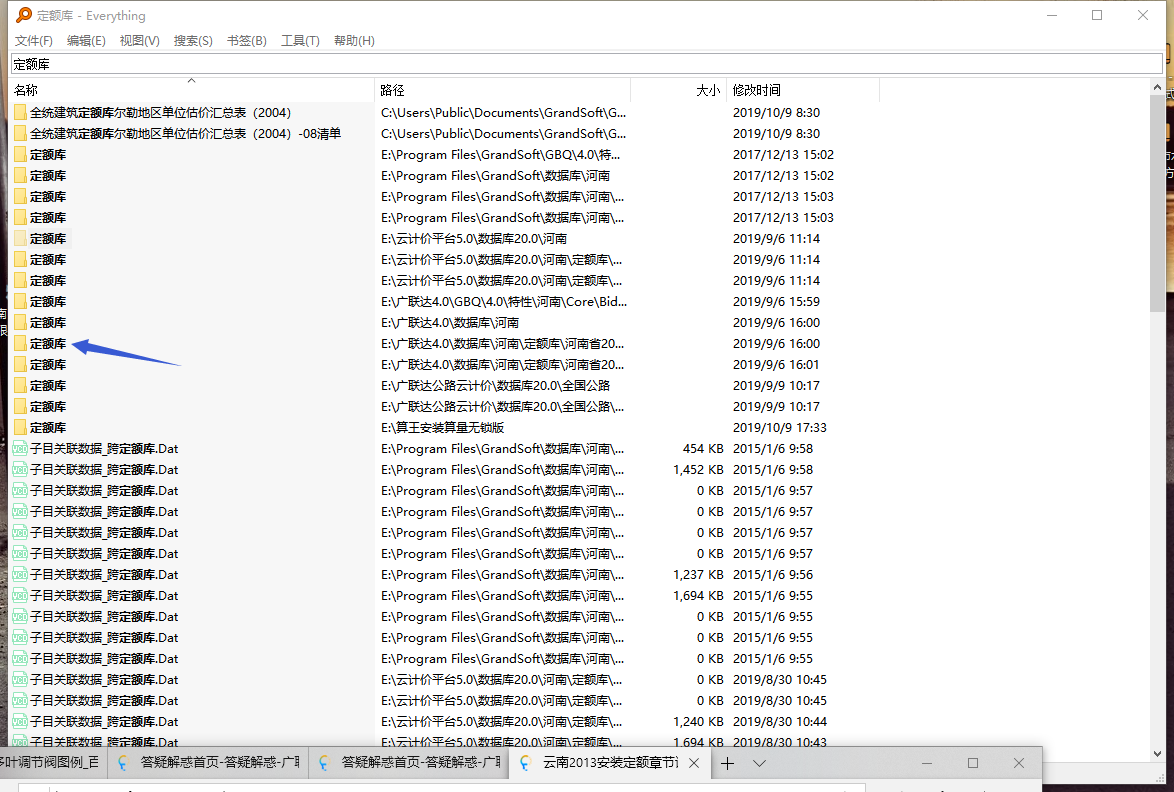The height and width of the screenshot is (792, 1174).
Task: Click the size value 1,452 KB
Action: click(699, 469)
